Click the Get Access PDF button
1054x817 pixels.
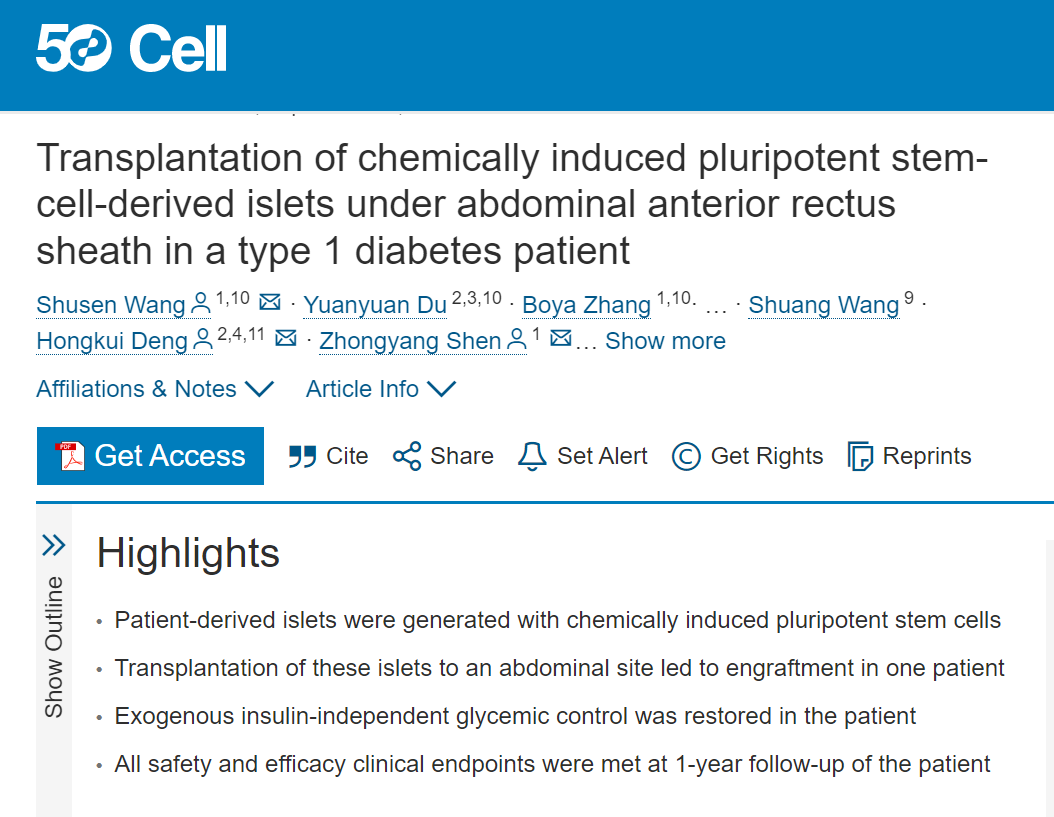click(151, 456)
